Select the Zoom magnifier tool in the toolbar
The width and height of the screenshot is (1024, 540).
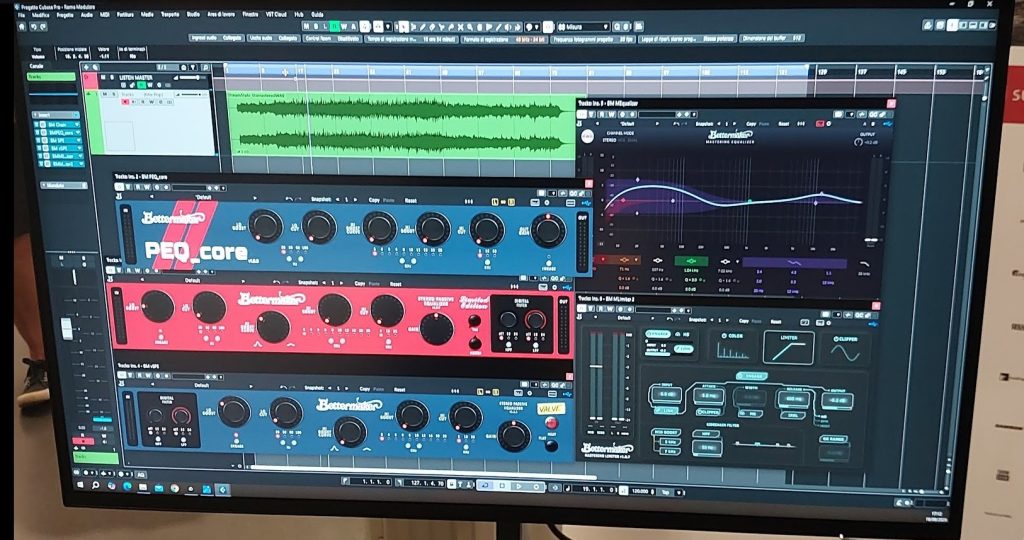coord(470,27)
